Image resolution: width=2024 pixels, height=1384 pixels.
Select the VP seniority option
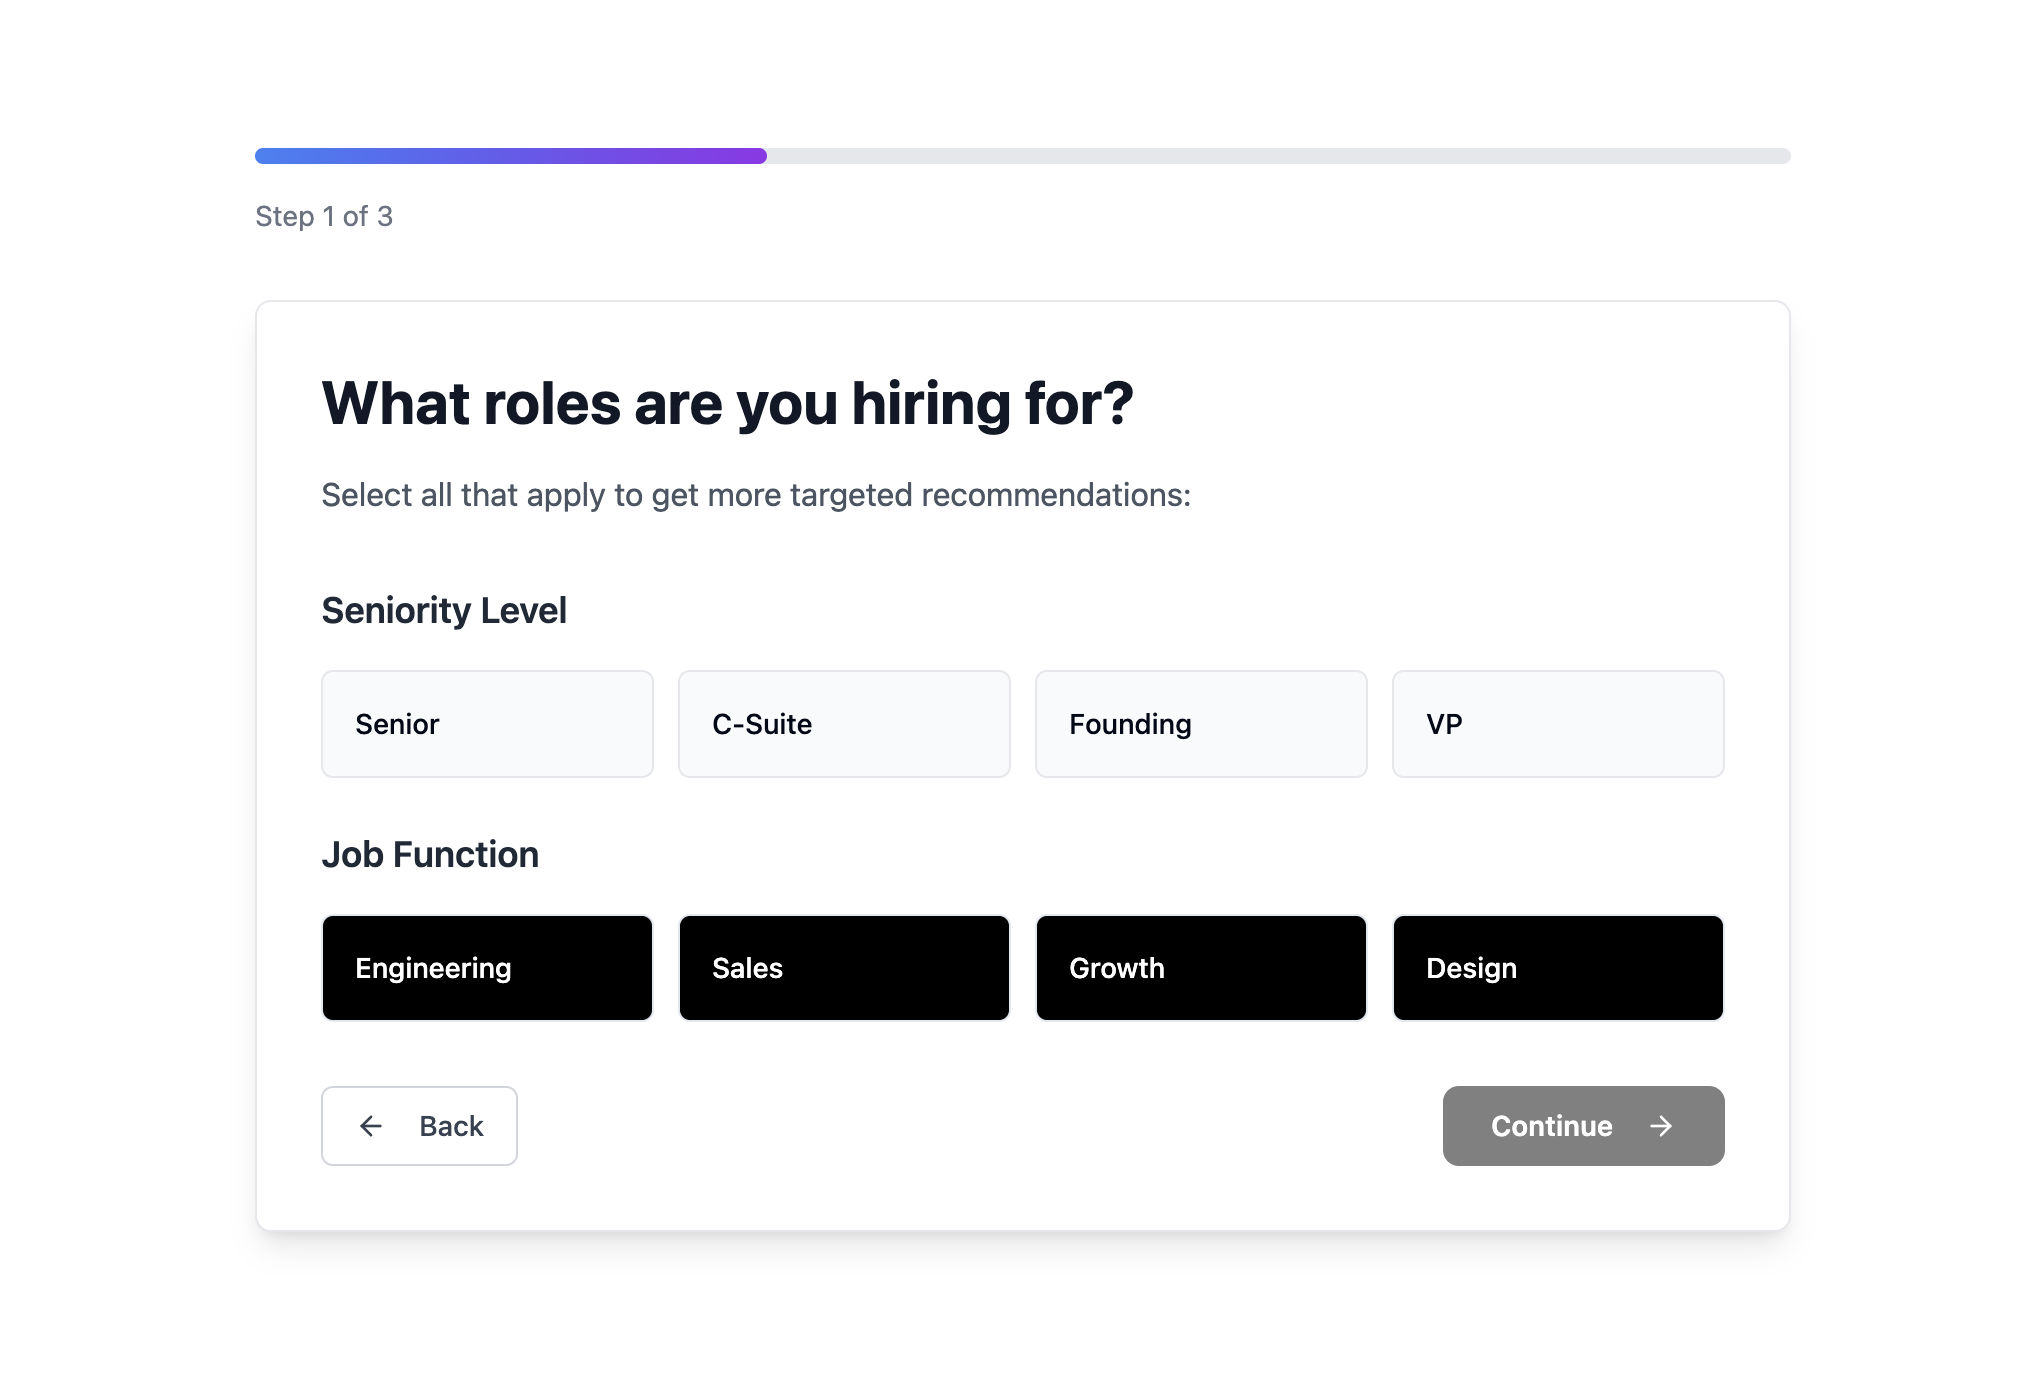[1558, 724]
